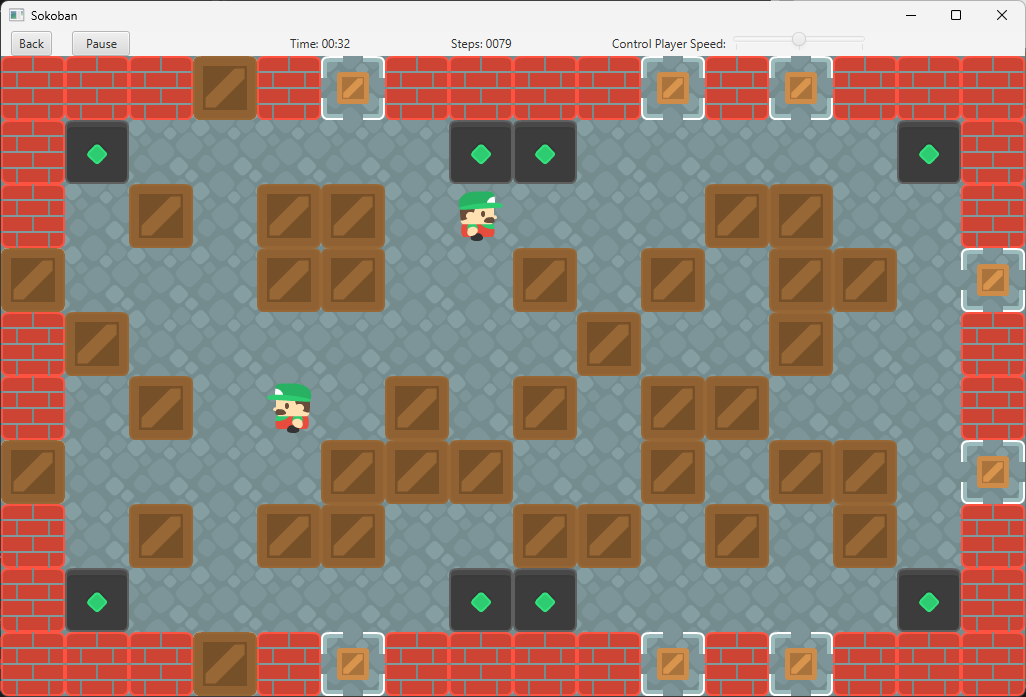The width and height of the screenshot is (1026, 697).
Task: Click the middle framed crate marker in top wall
Action: coord(673,88)
